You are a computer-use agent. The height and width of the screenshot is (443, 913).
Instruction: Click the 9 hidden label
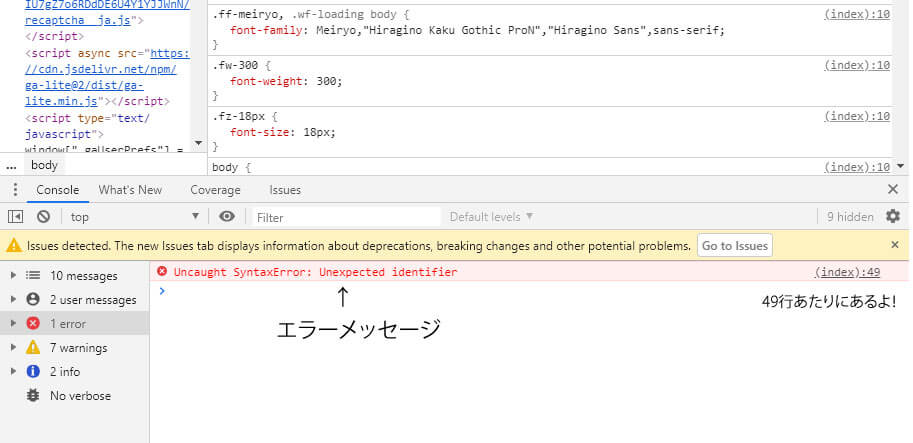tap(850, 217)
